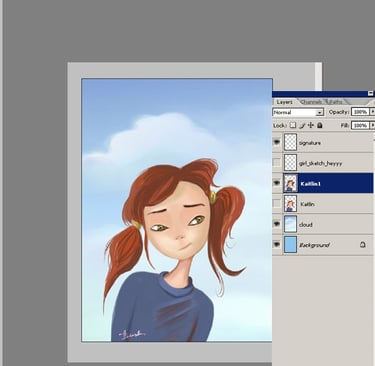The height and width of the screenshot is (366, 375).
Task: Select the girl_sketch_heyyy layer thumbnail
Action: pos(290,163)
